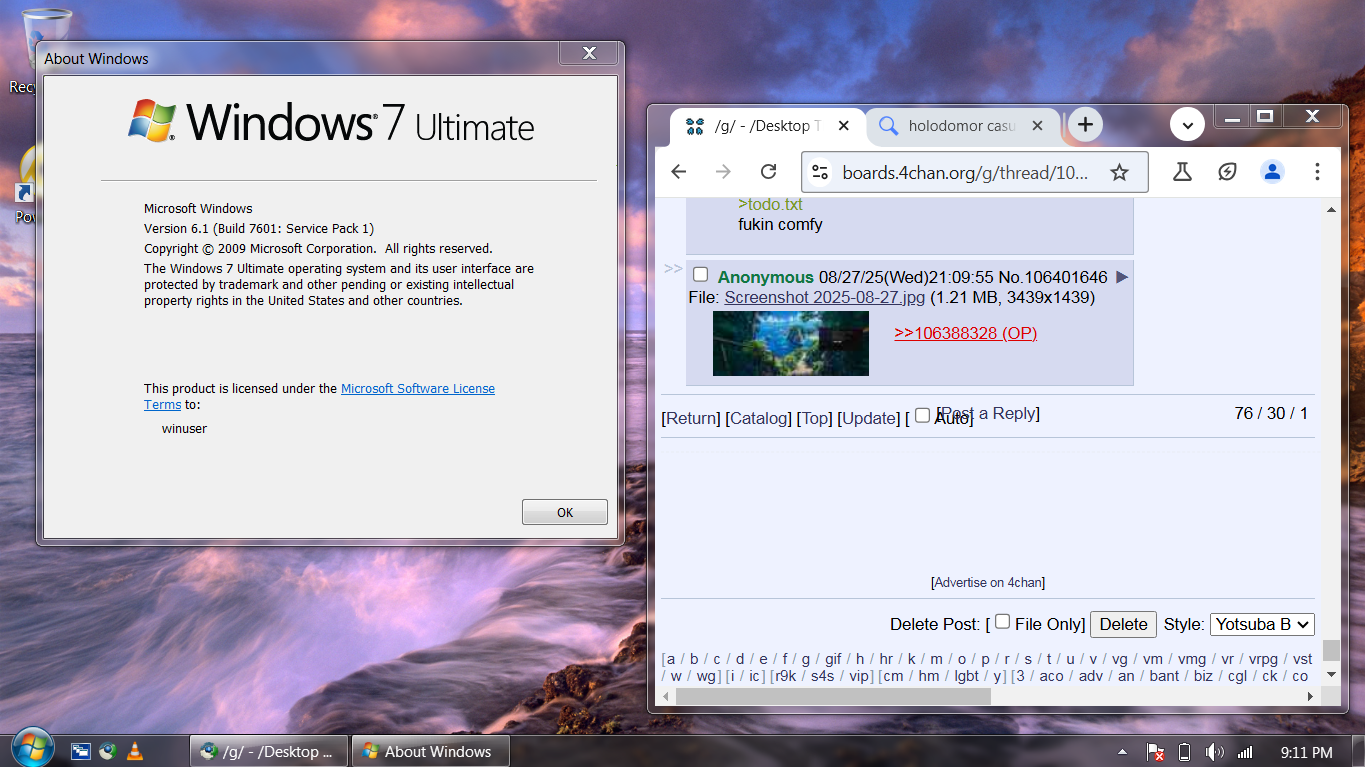Click the >> hide-post marker beside Anonymous post
The height and width of the screenshot is (767, 1365).
673,269
